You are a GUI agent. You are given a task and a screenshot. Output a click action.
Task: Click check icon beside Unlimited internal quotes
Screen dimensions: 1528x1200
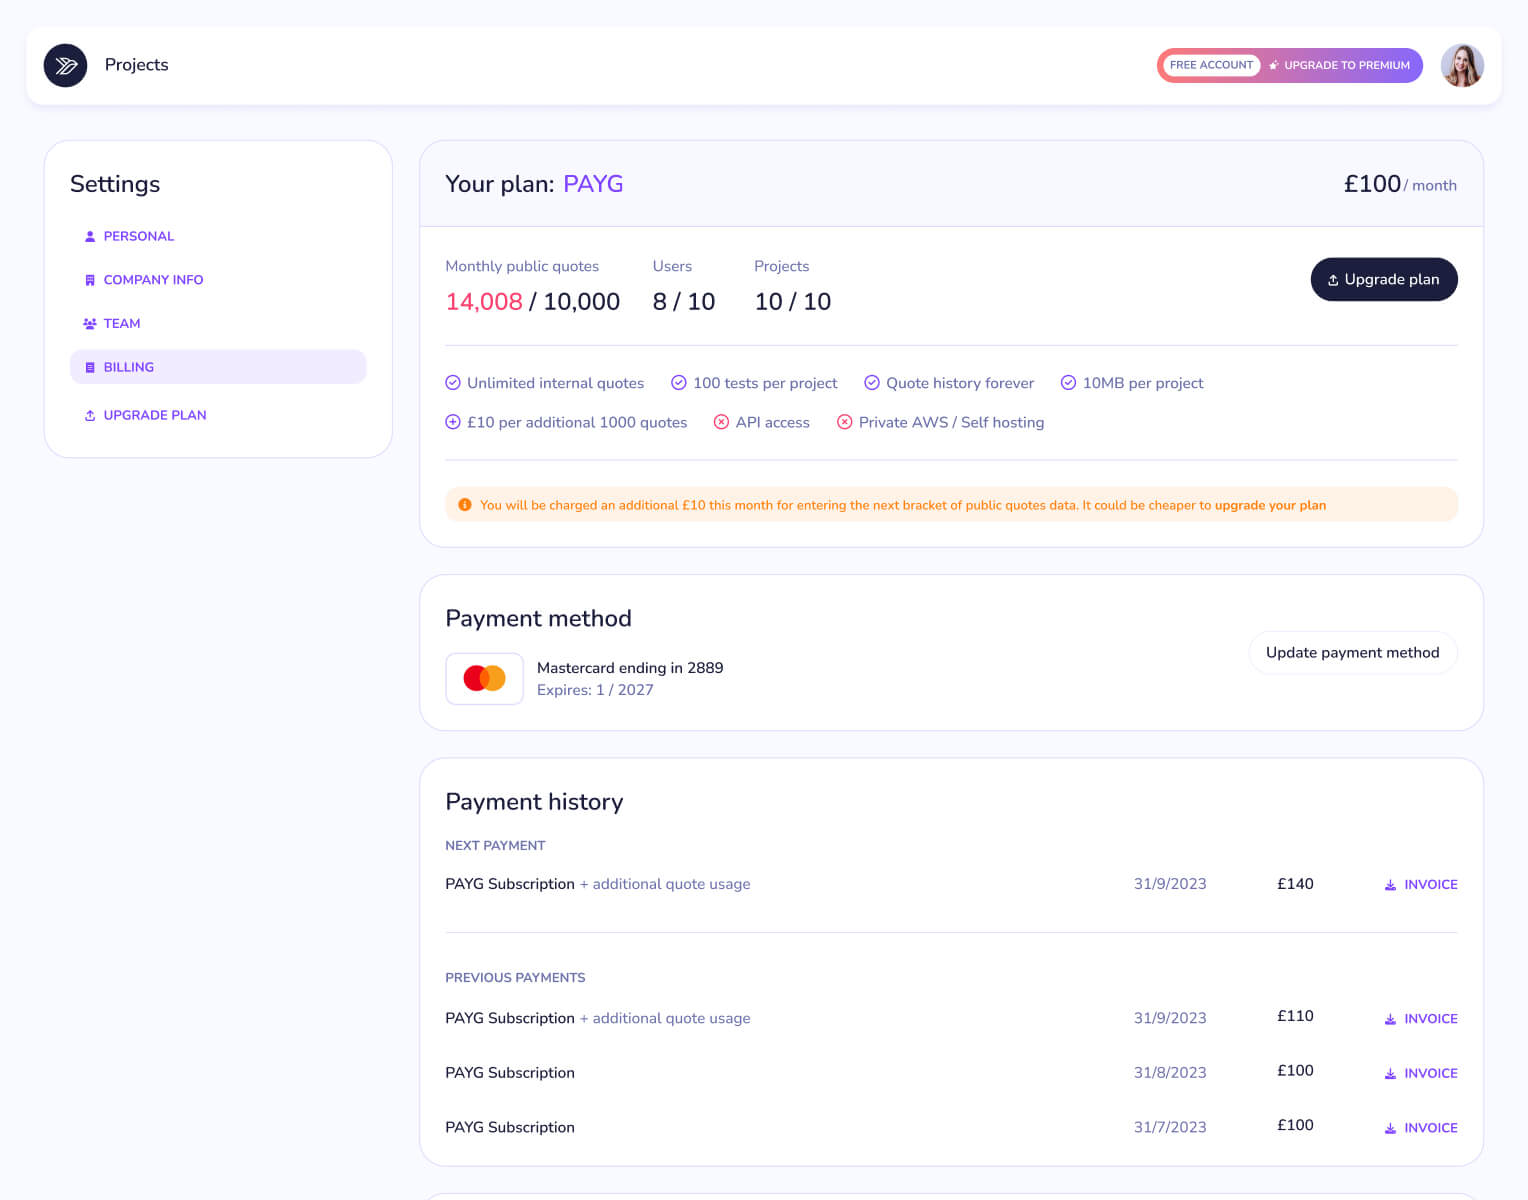(x=453, y=383)
